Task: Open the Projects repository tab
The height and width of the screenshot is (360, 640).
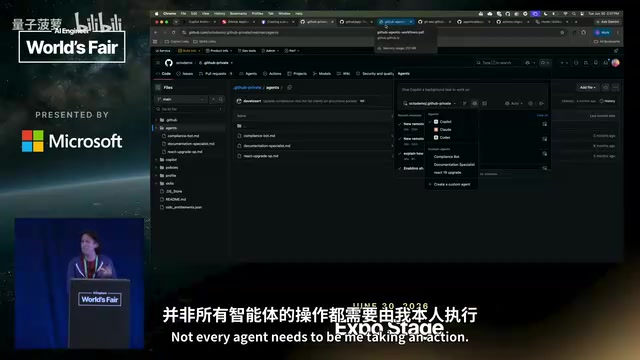Action: [x=297, y=73]
